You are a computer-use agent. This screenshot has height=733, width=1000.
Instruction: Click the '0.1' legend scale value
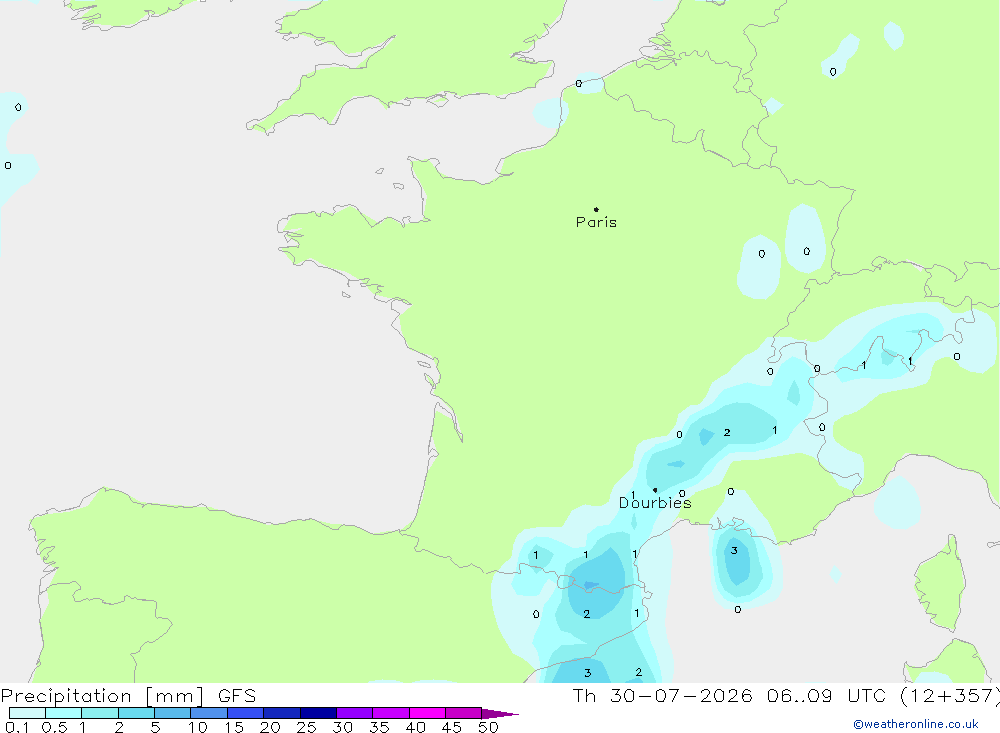[17, 727]
